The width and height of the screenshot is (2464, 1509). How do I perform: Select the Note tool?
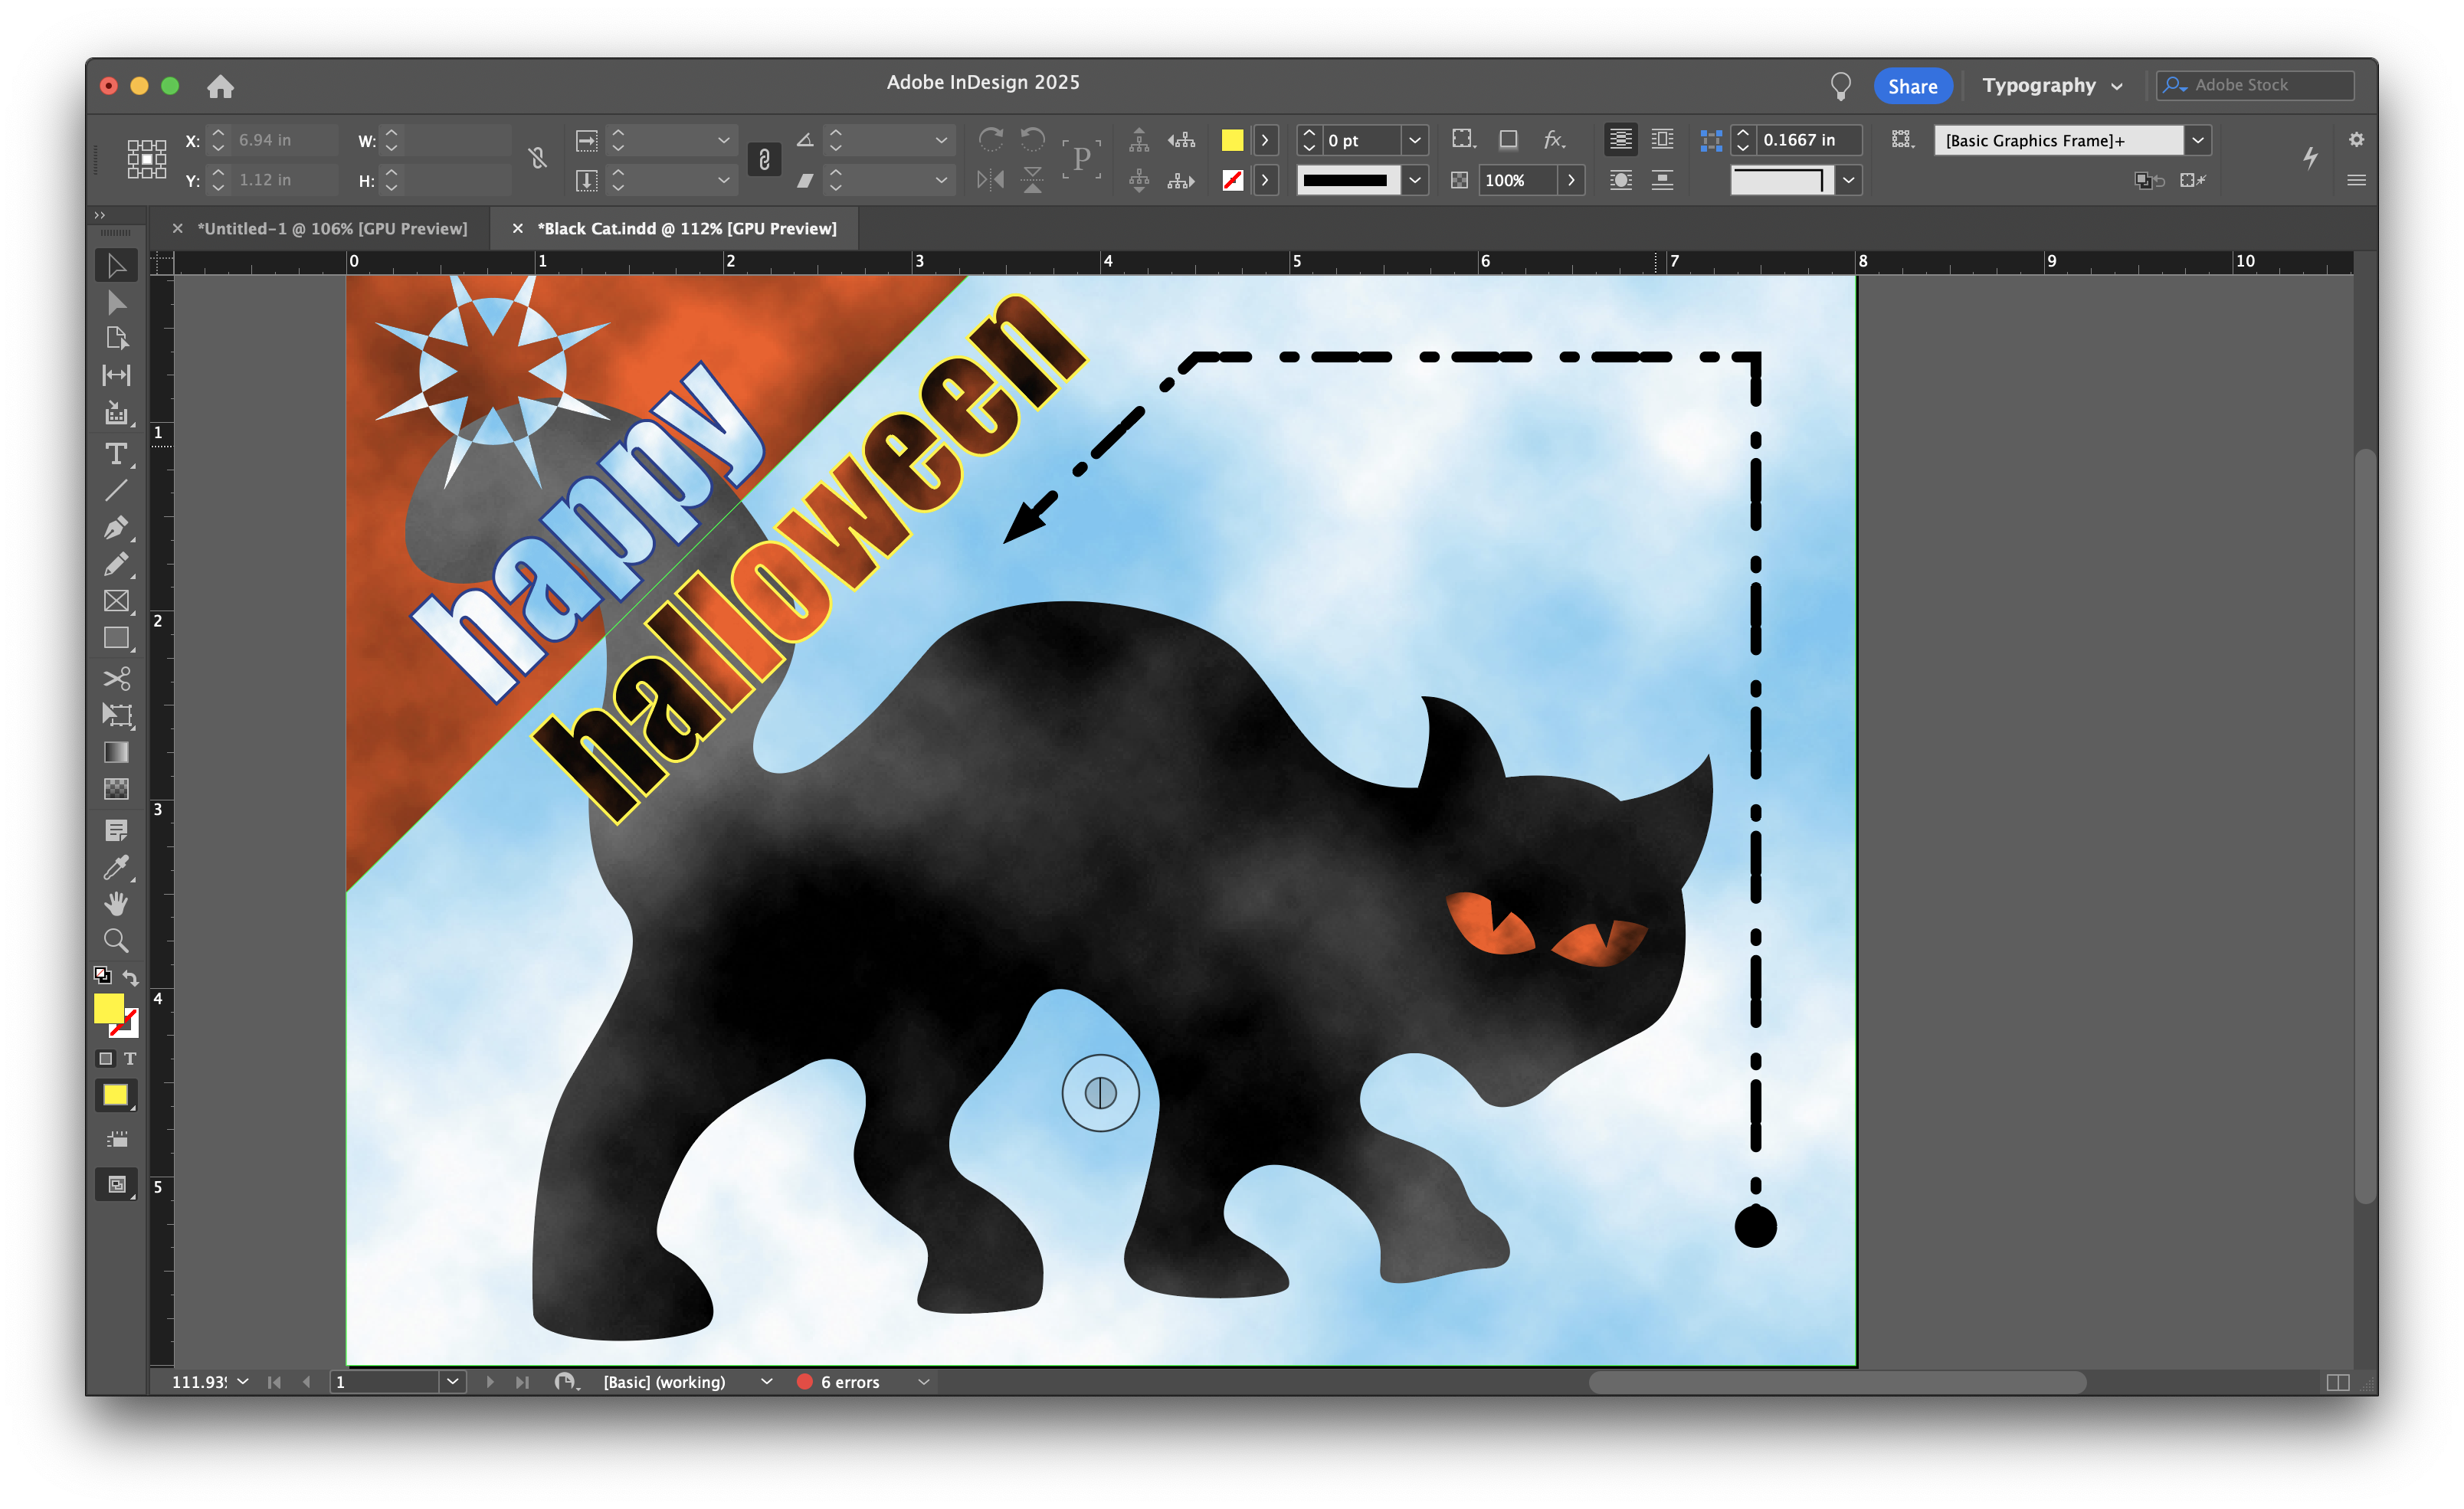[x=117, y=830]
